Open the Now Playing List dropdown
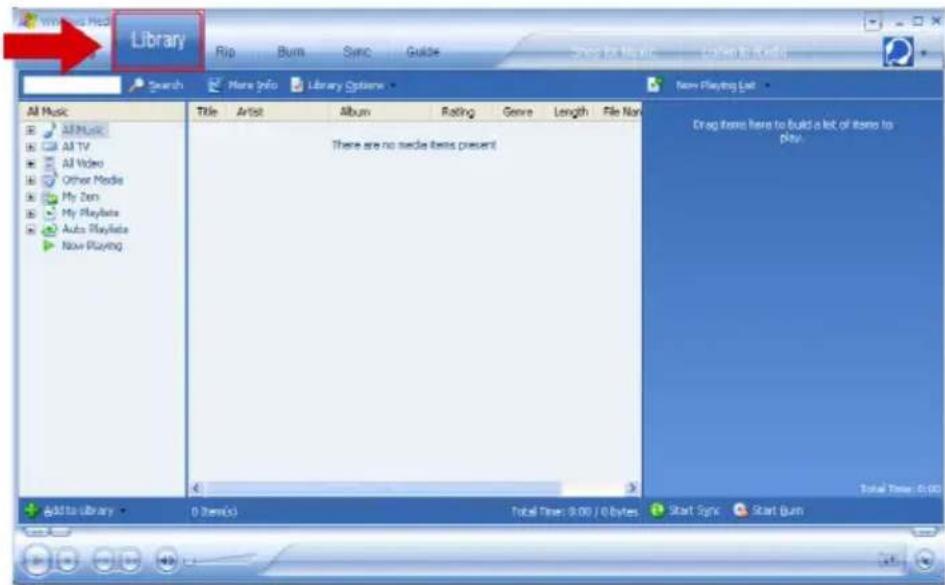This screenshot has height=585, width=945. [x=723, y=86]
